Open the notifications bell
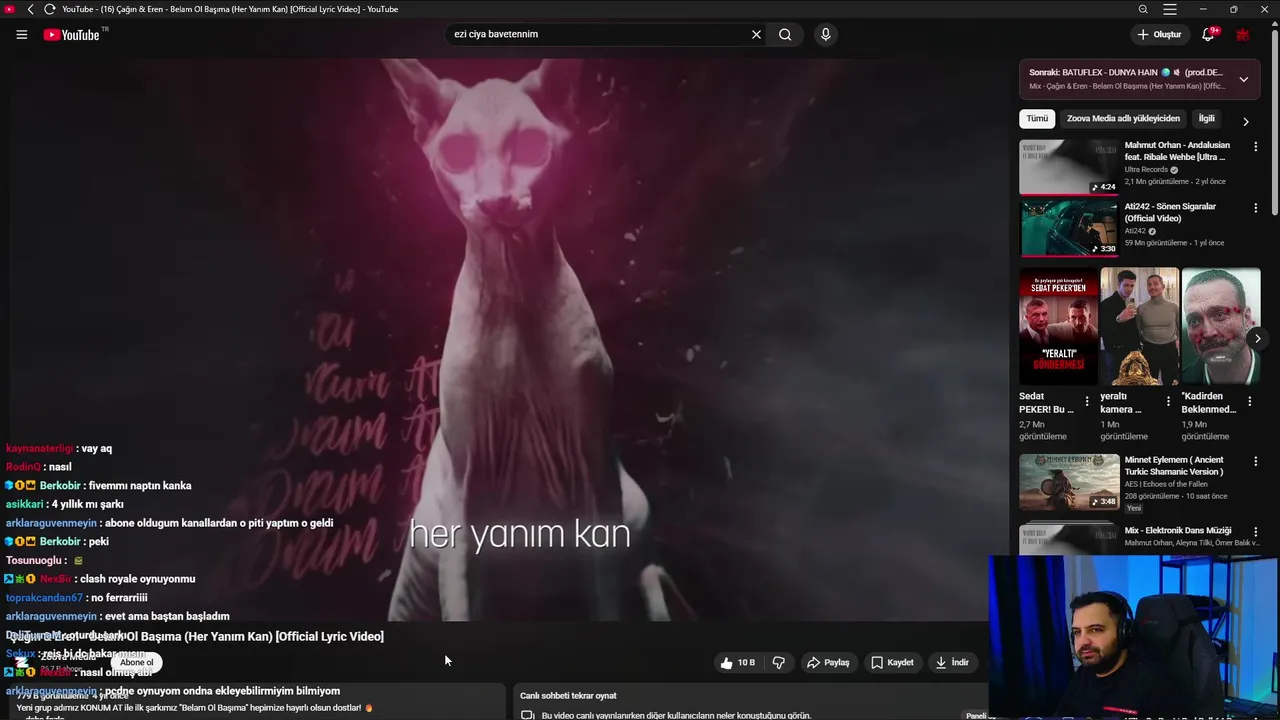Screen dimensions: 1280x720 (x=1208, y=34)
